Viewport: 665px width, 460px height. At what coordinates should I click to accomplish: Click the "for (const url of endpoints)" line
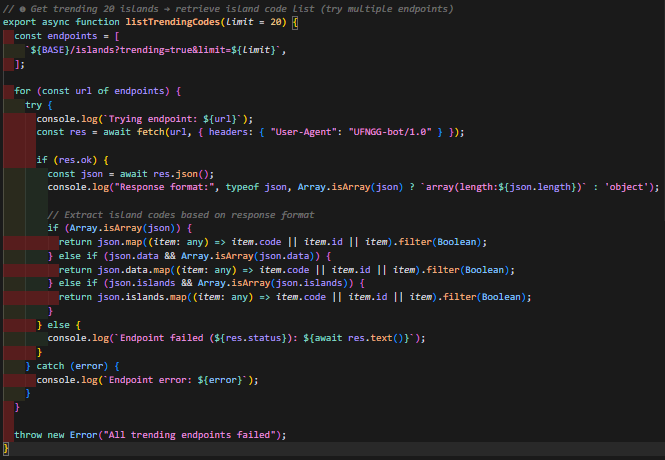click(98, 91)
